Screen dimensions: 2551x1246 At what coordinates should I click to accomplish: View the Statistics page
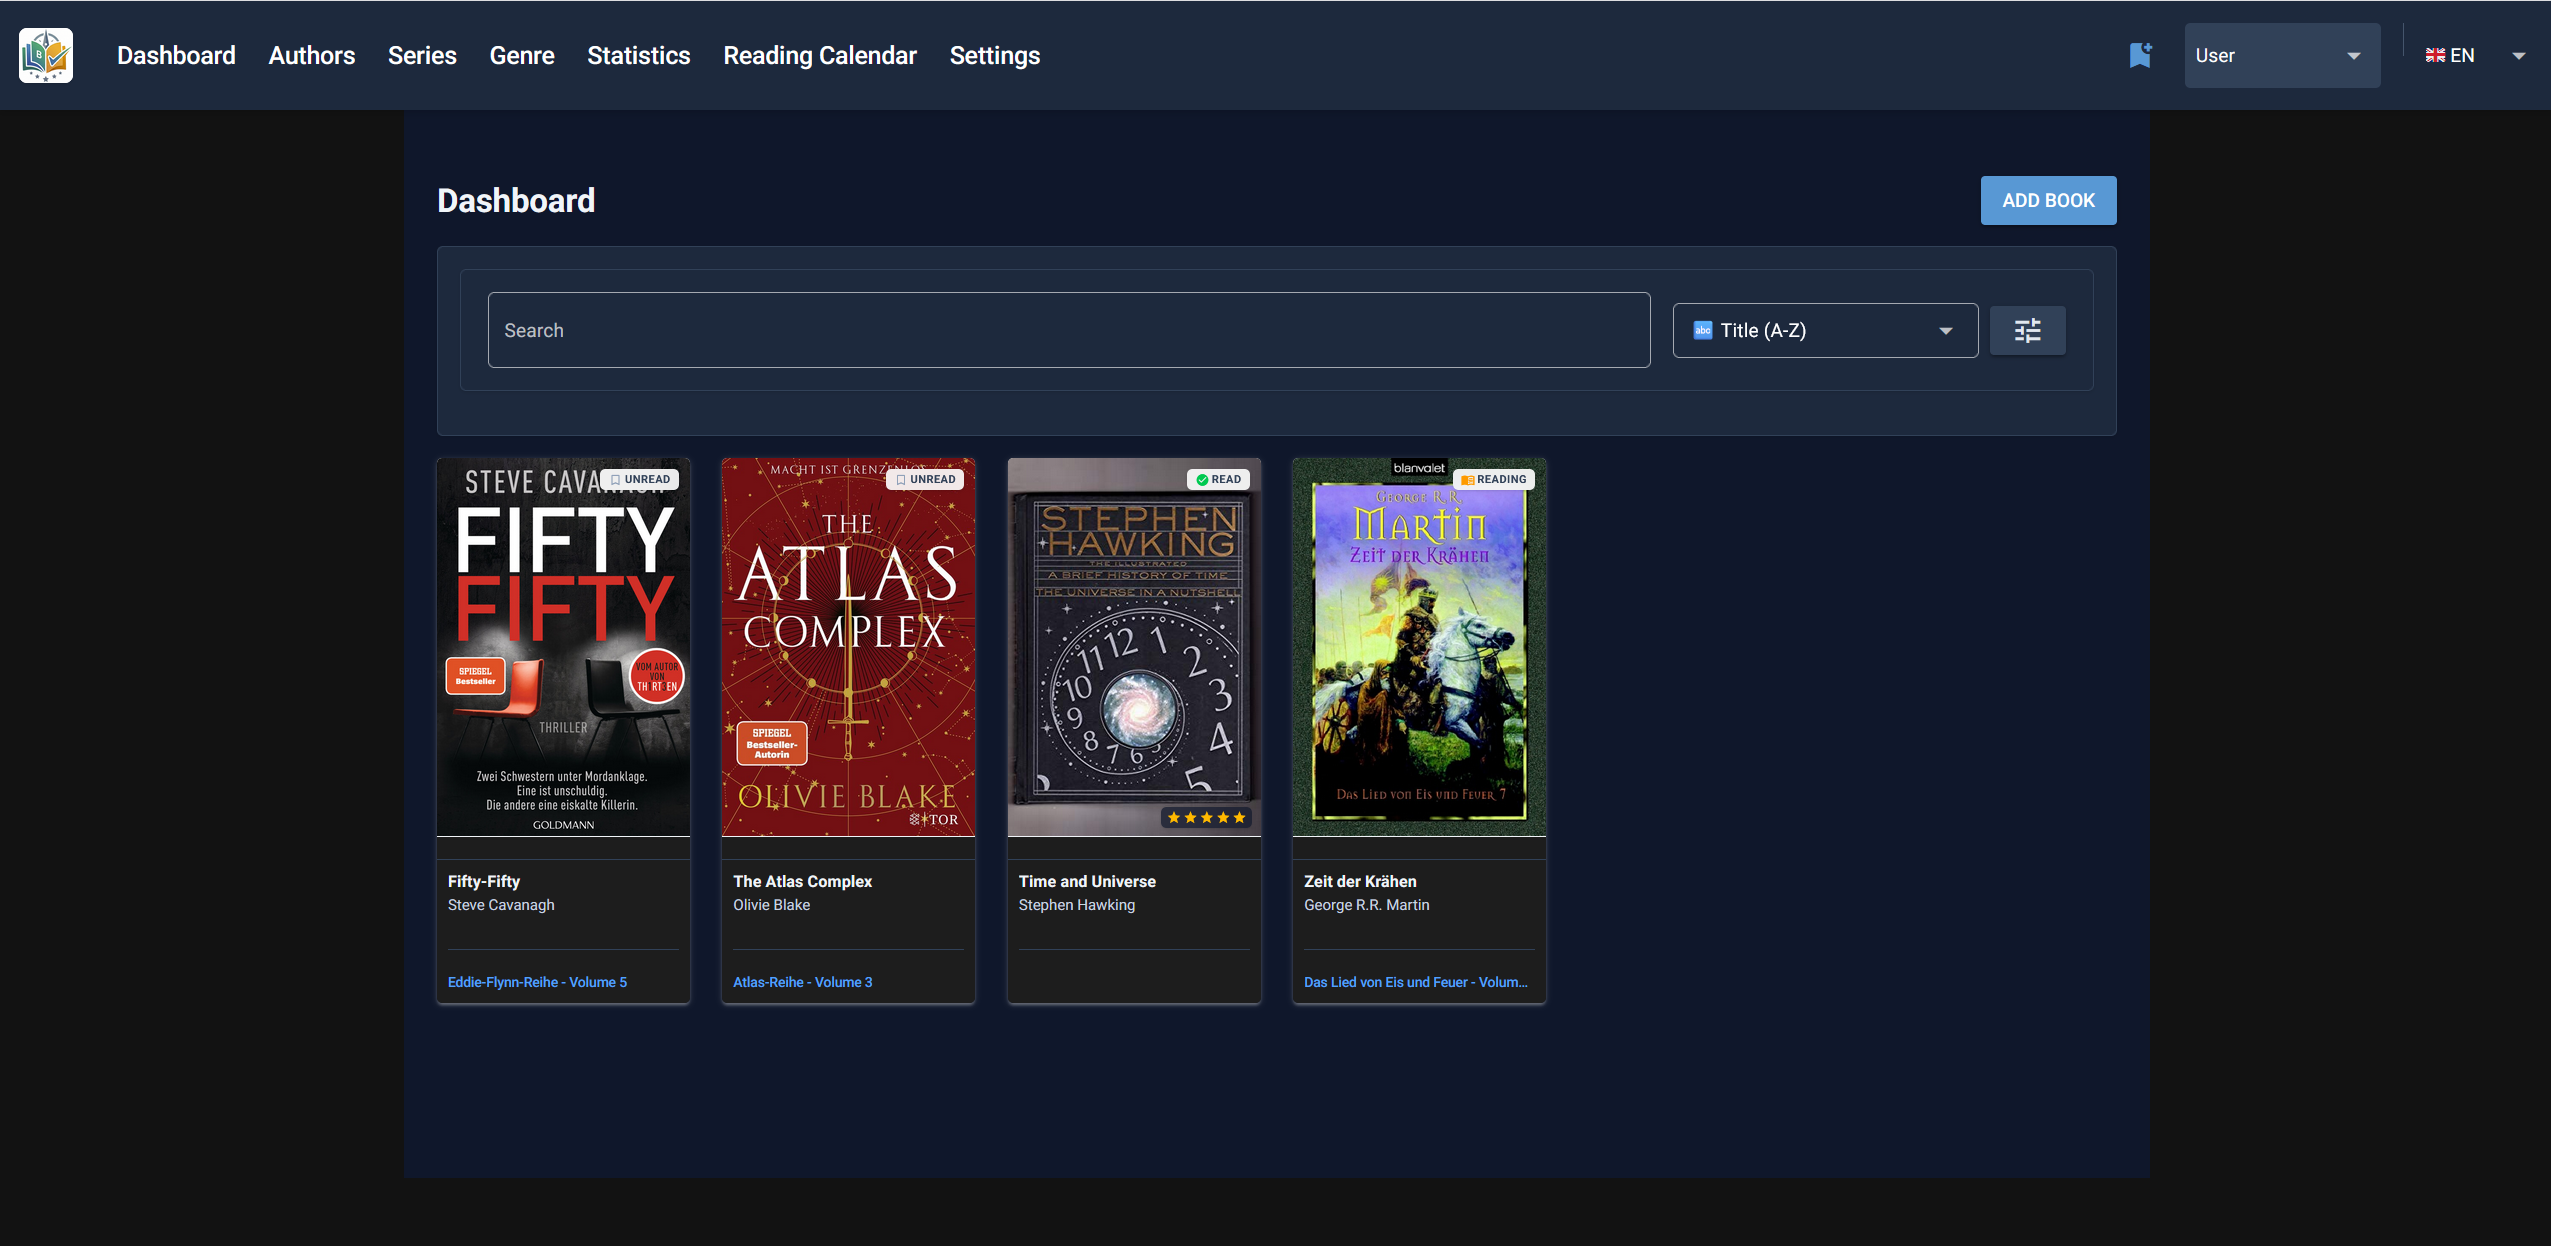(639, 55)
